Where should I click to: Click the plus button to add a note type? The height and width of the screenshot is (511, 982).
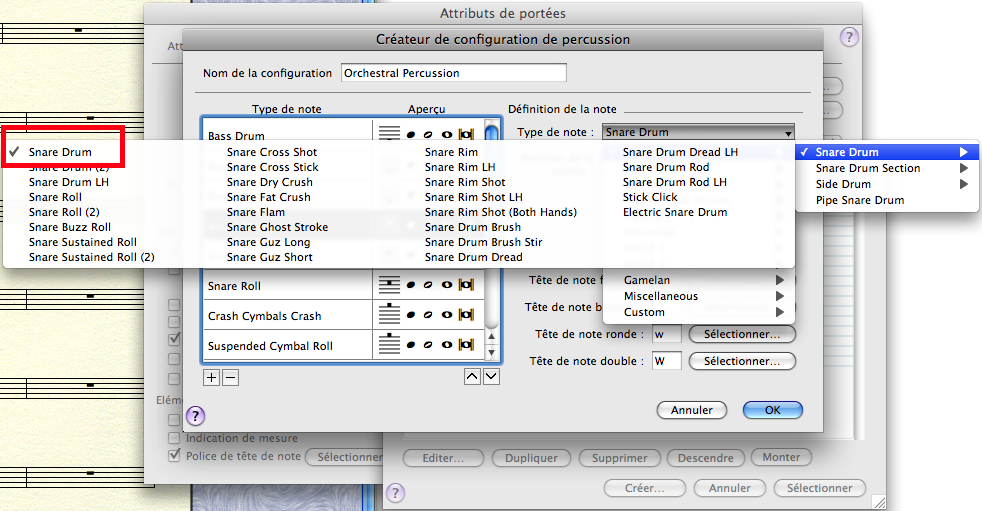click(211, 377)
